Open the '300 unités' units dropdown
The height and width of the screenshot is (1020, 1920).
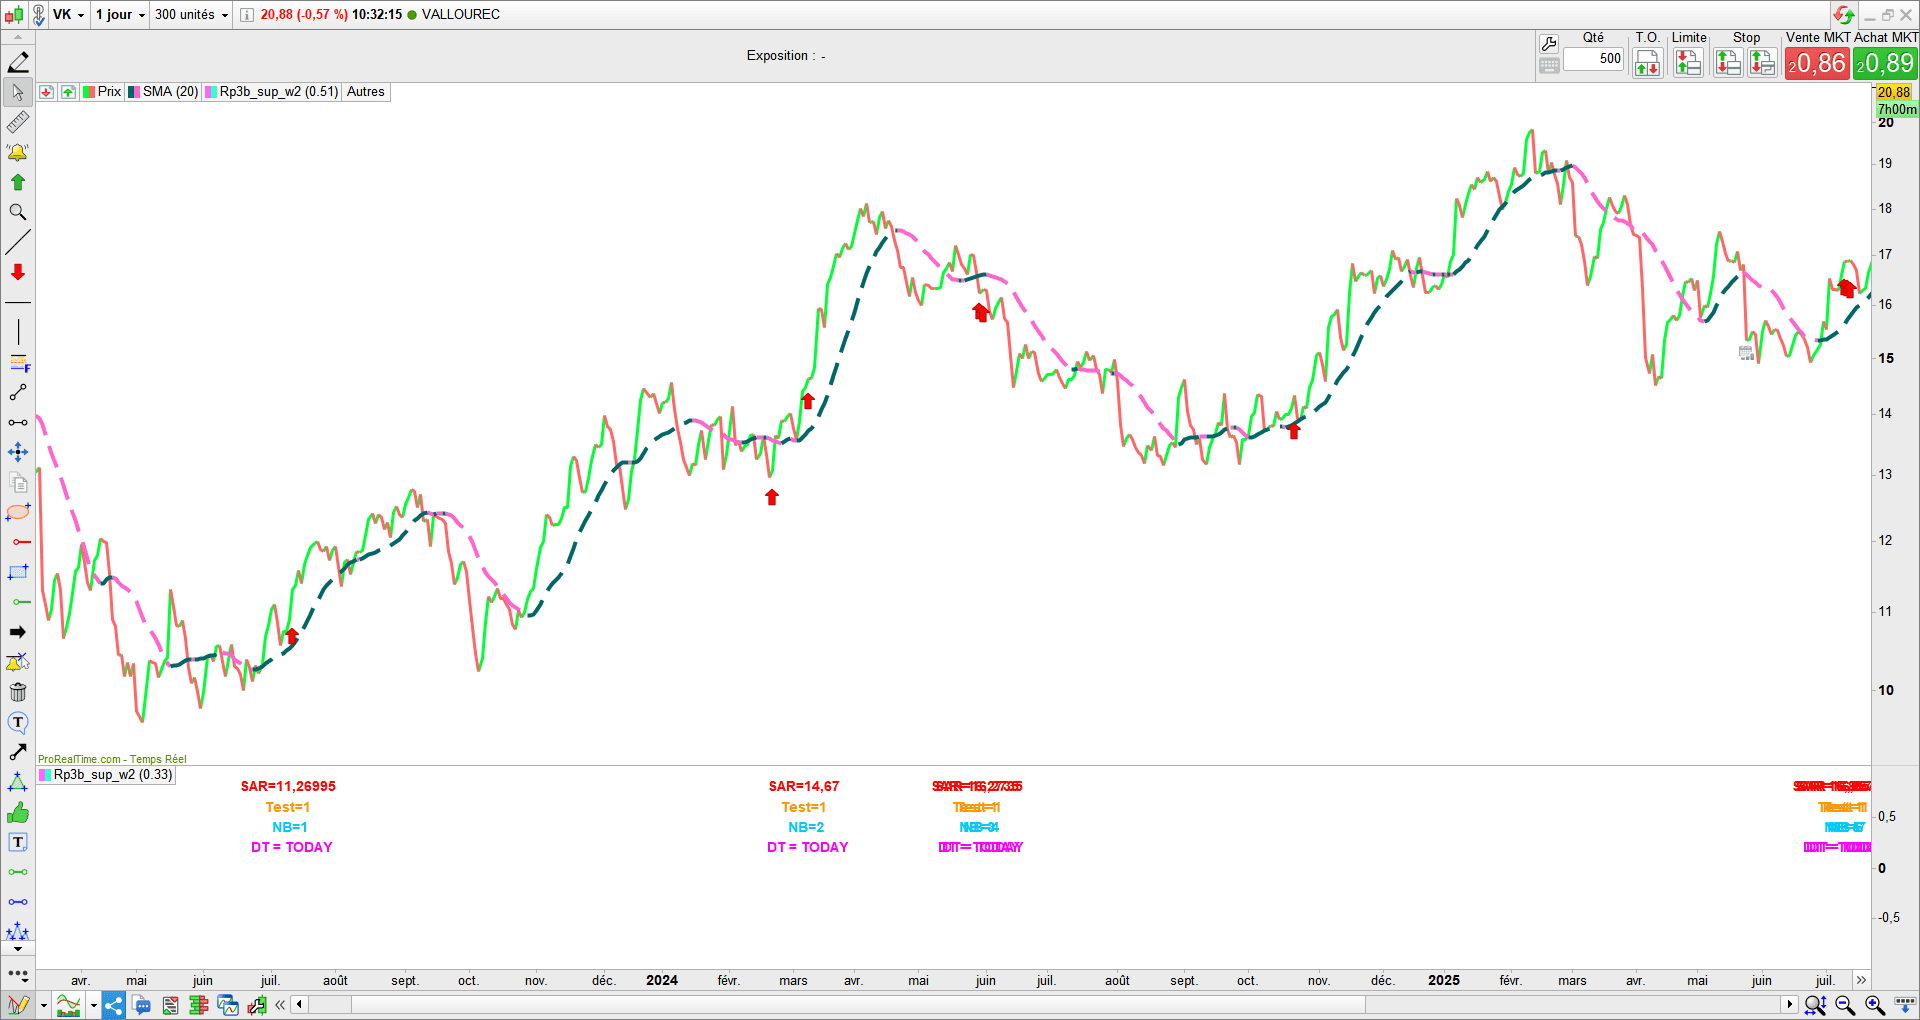191,15
